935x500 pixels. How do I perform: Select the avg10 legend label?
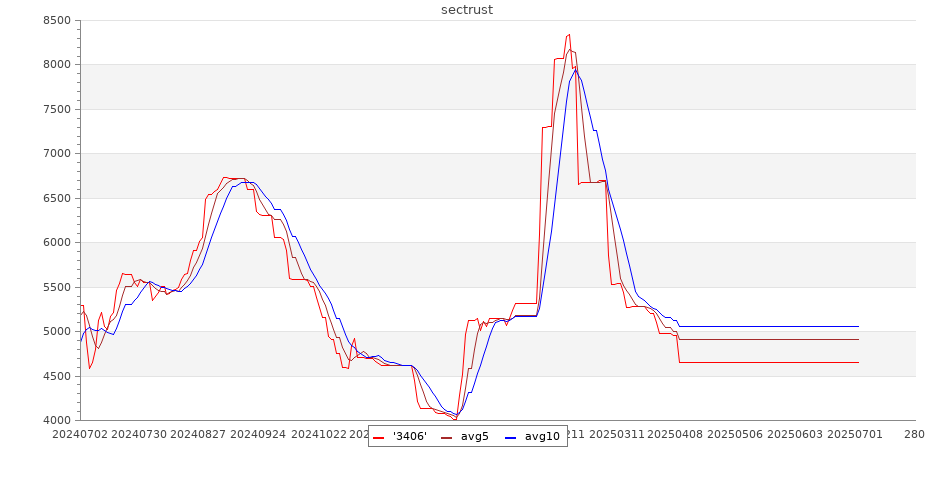[x=542, y=436]
